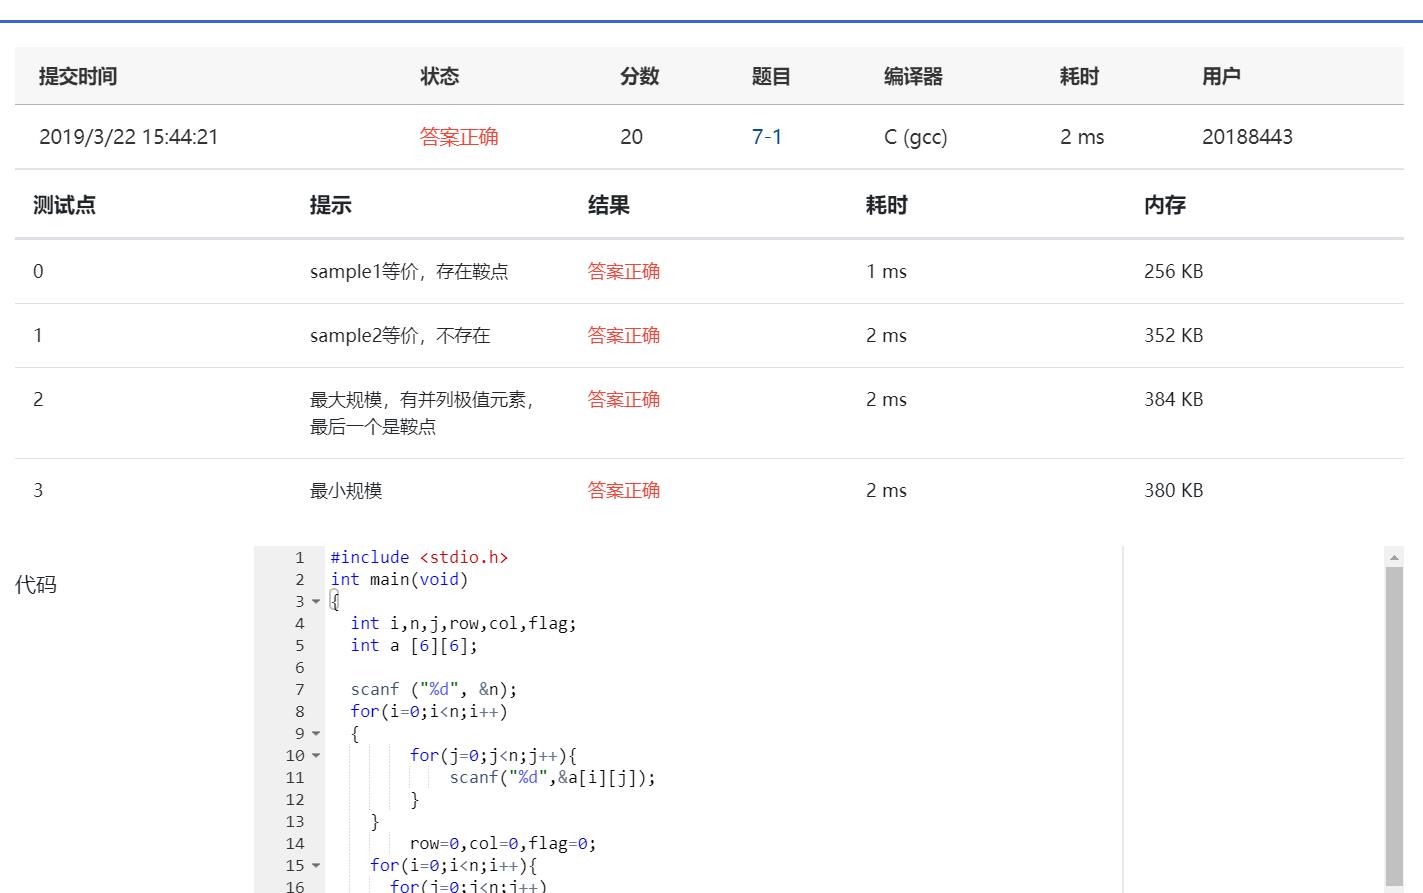1423x893 pixels.
Task: Click code line scanf ("%d", &n);
Action: (434, 689)
